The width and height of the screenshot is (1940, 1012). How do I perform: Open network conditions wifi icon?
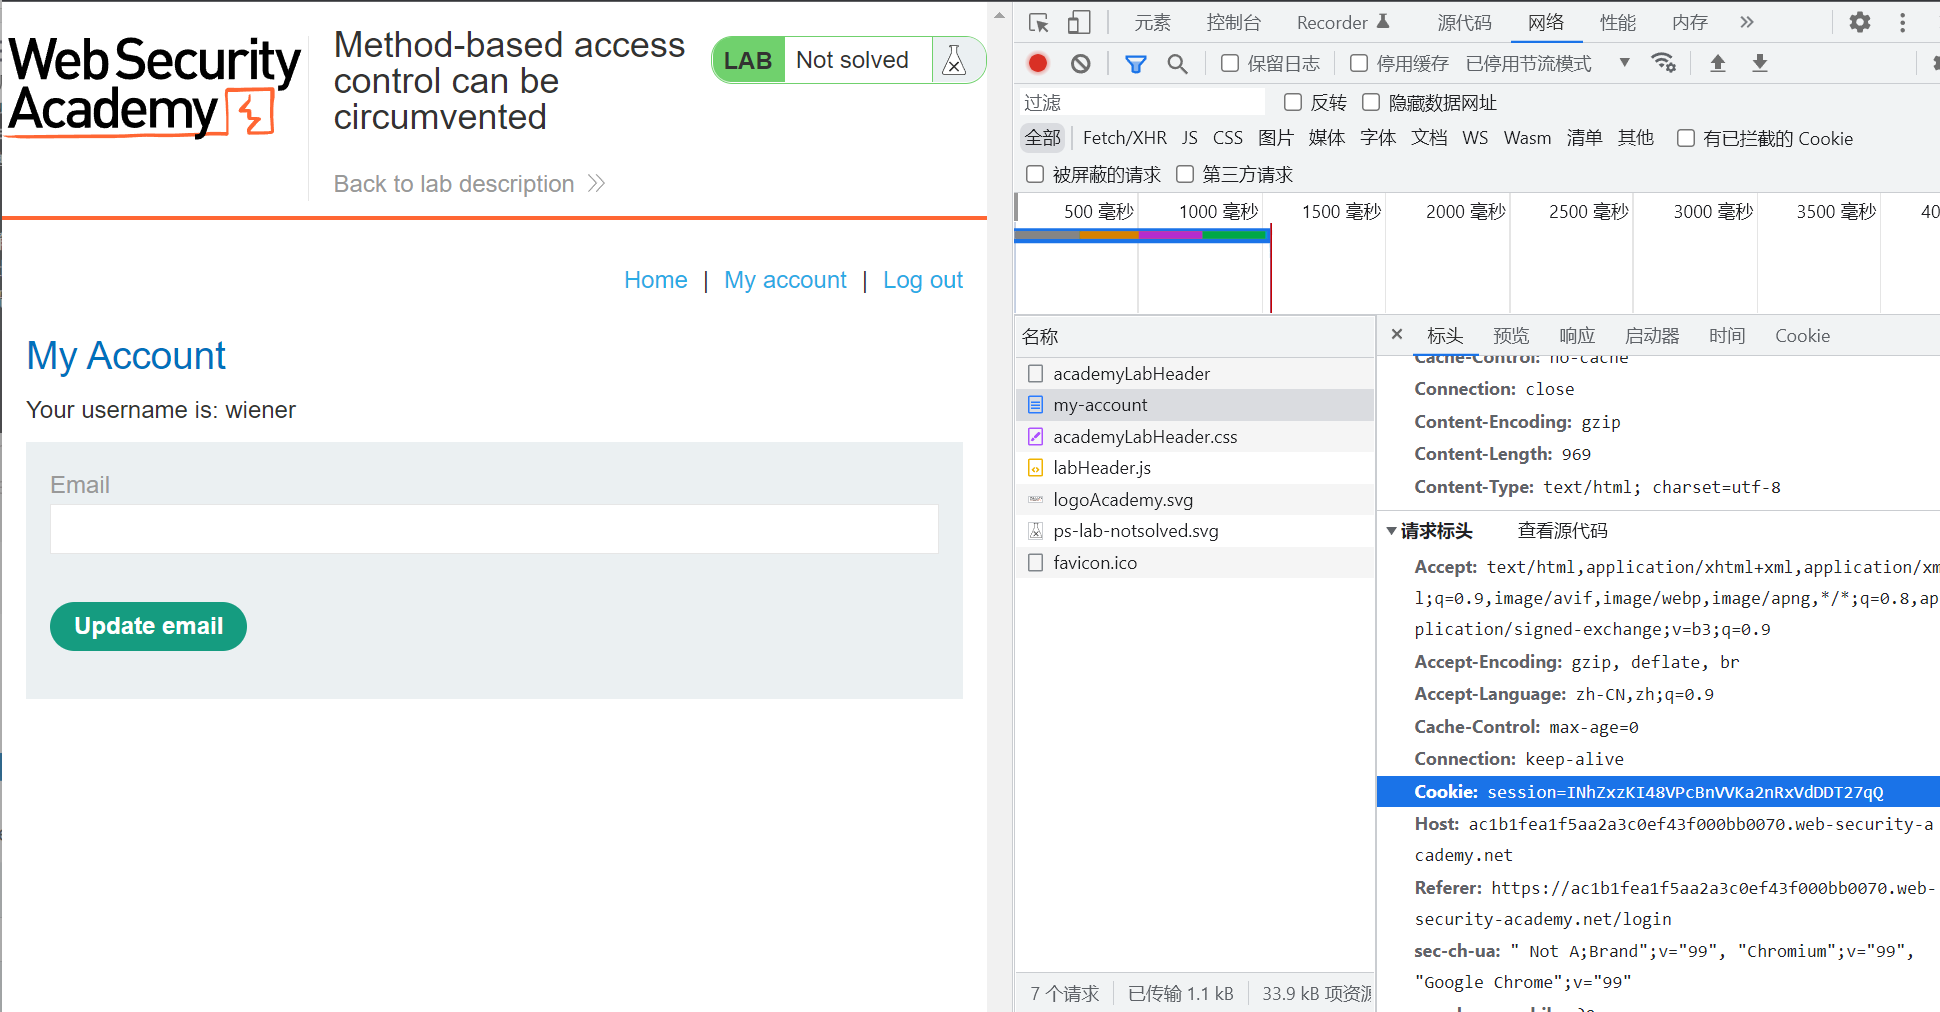(x=1663, y=63)
